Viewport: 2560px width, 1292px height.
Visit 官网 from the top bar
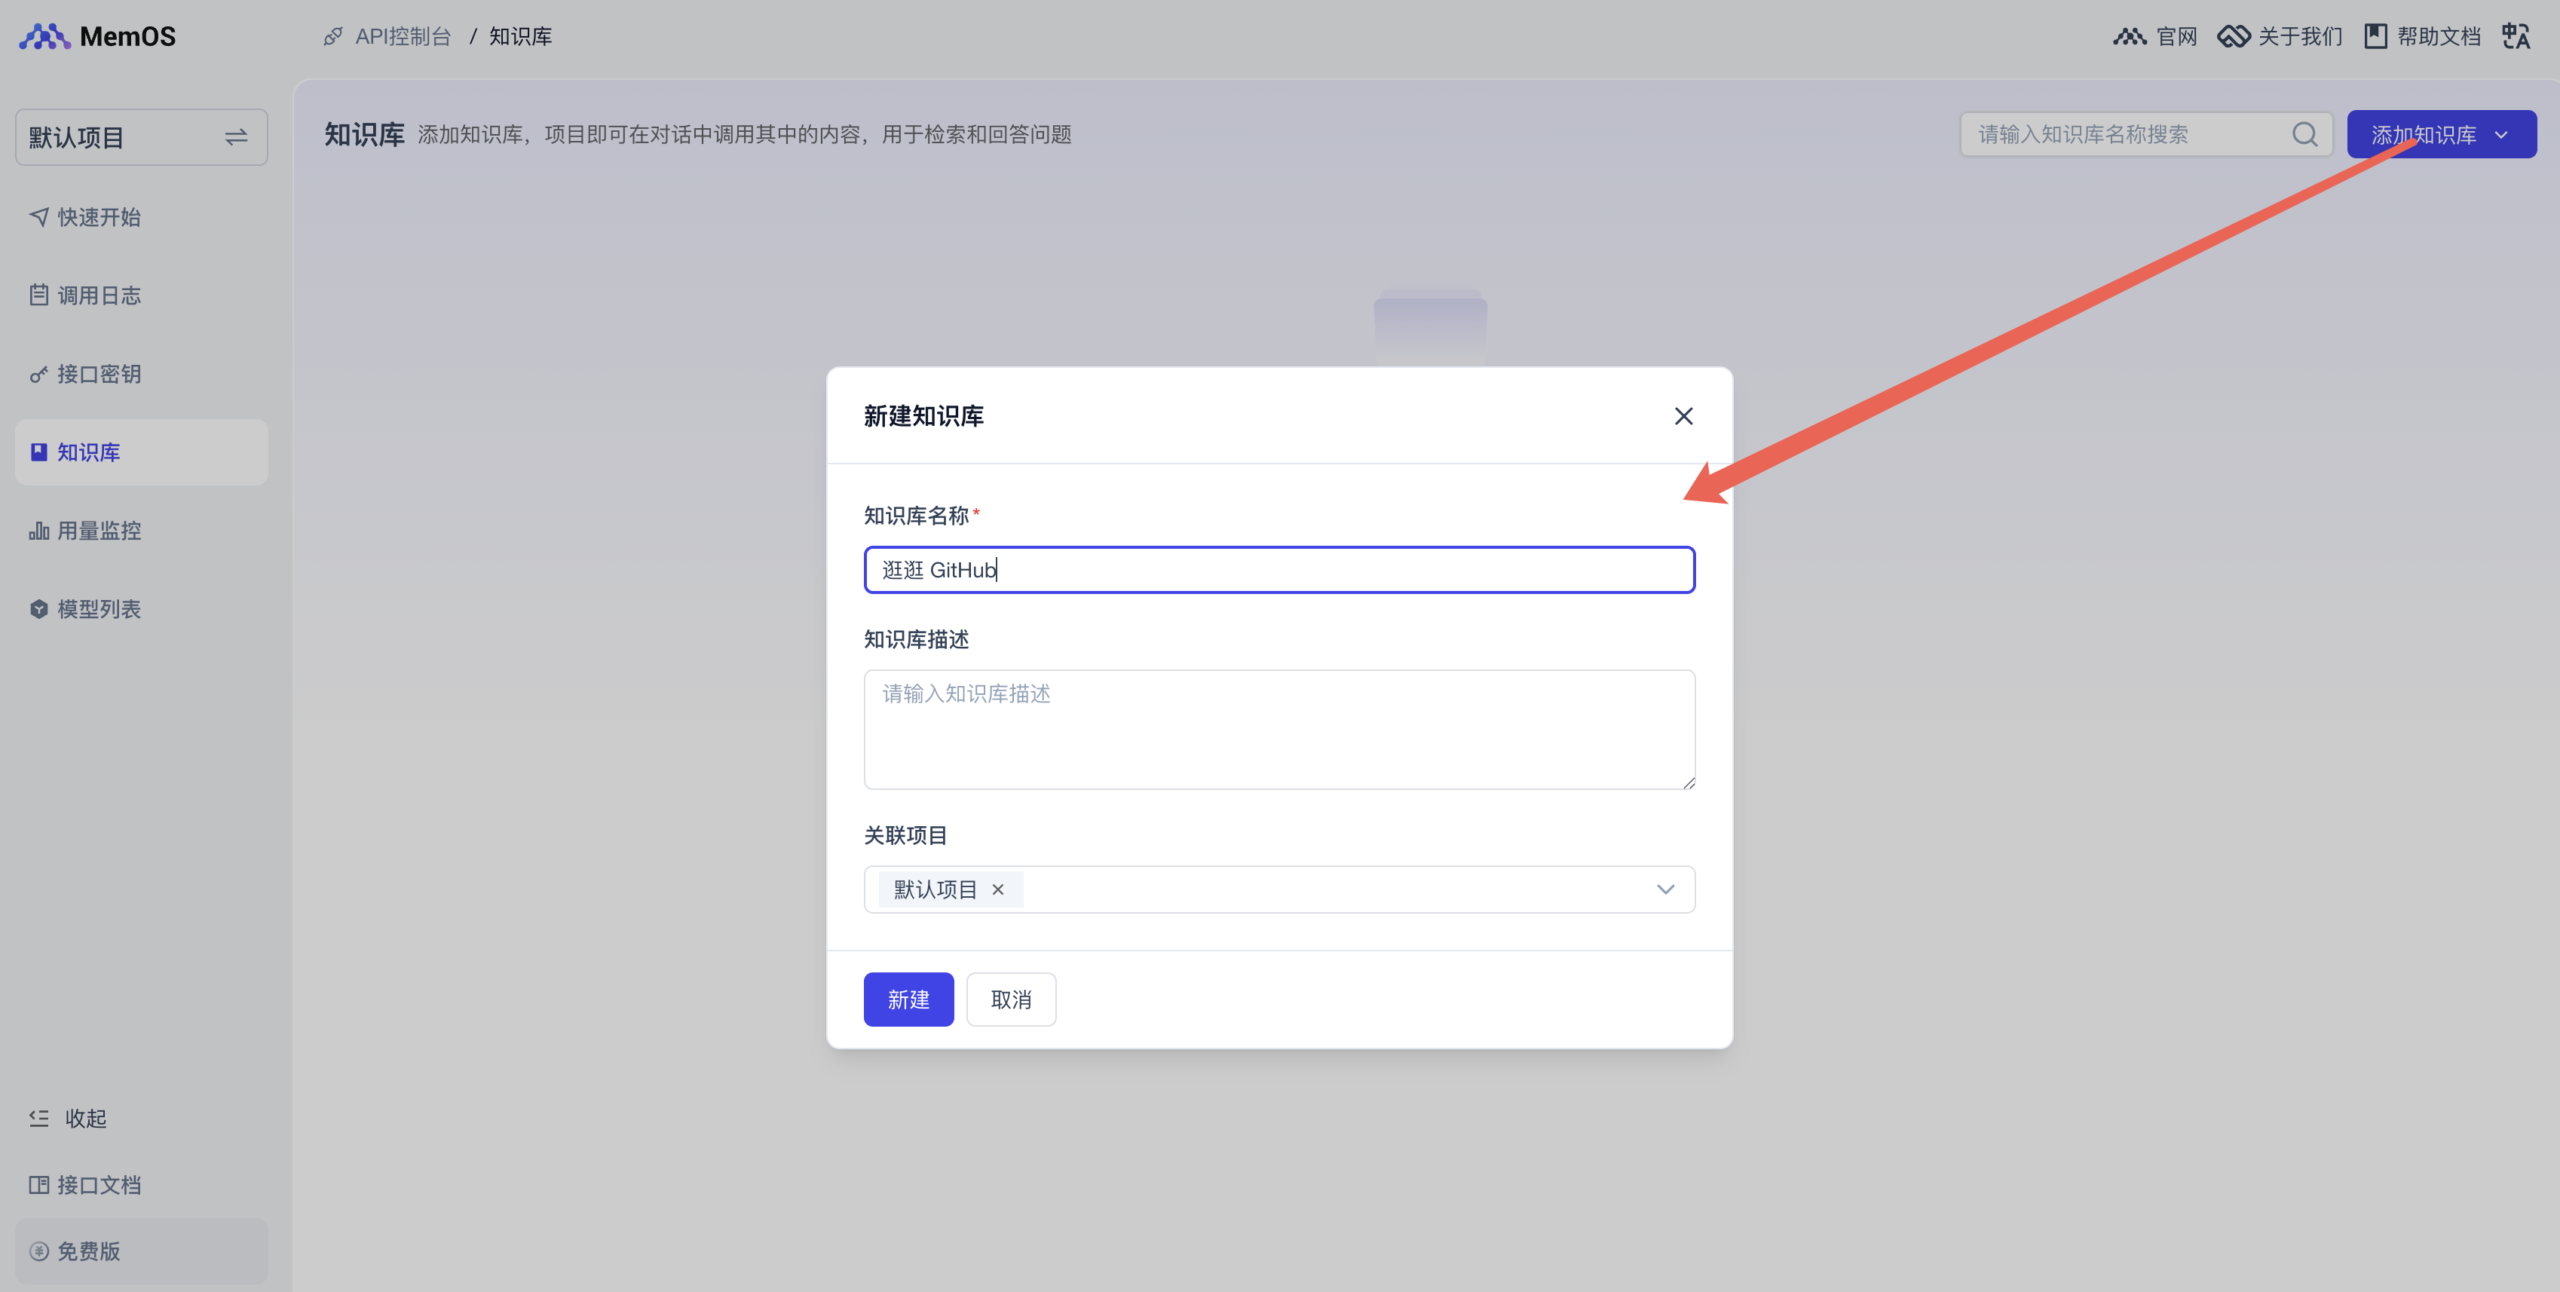2175,35
